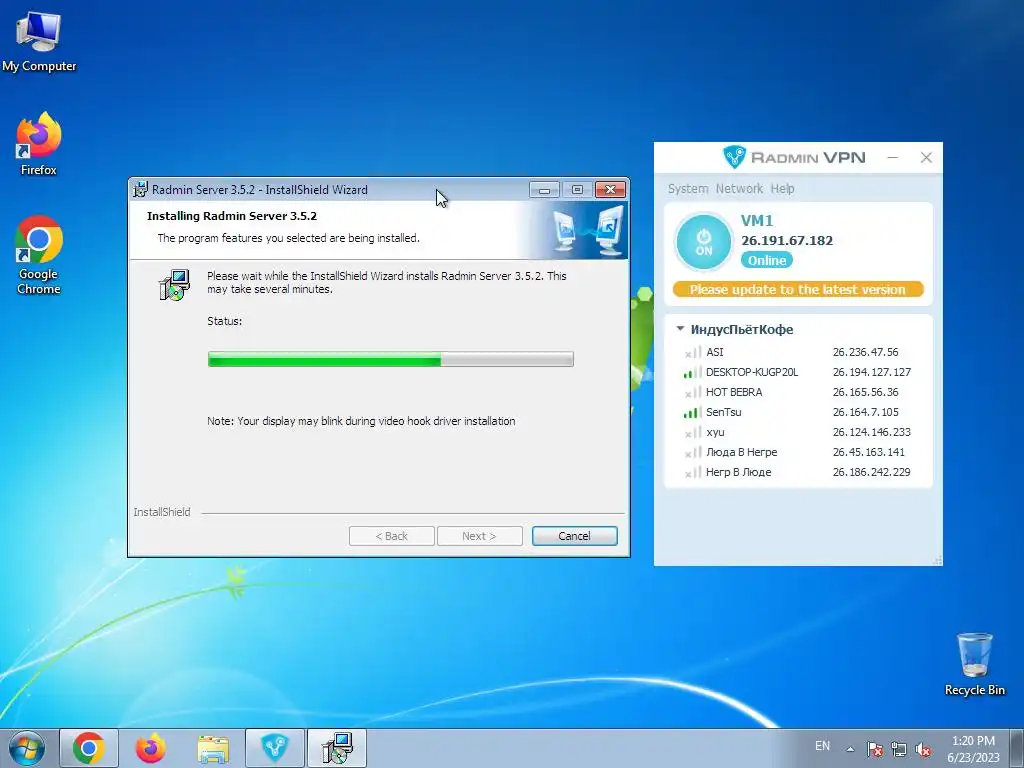Screen dimensions: 1024x768
Task: Select the HOT BEBRA peer
Action: point(798,392)
